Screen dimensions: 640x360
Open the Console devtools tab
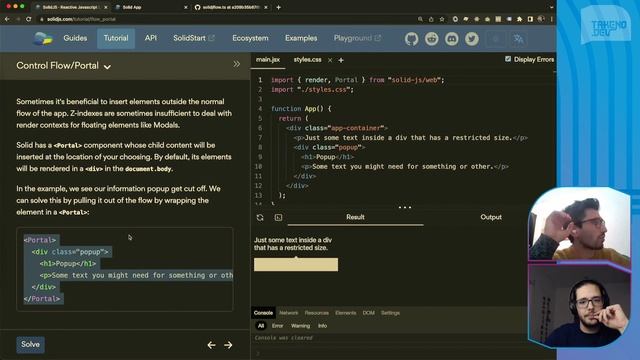(x=263, y=313)
